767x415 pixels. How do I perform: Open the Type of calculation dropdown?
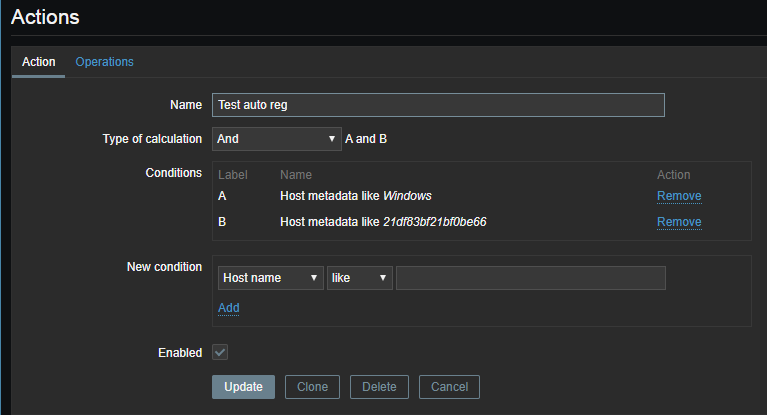[x=276, y=139]
